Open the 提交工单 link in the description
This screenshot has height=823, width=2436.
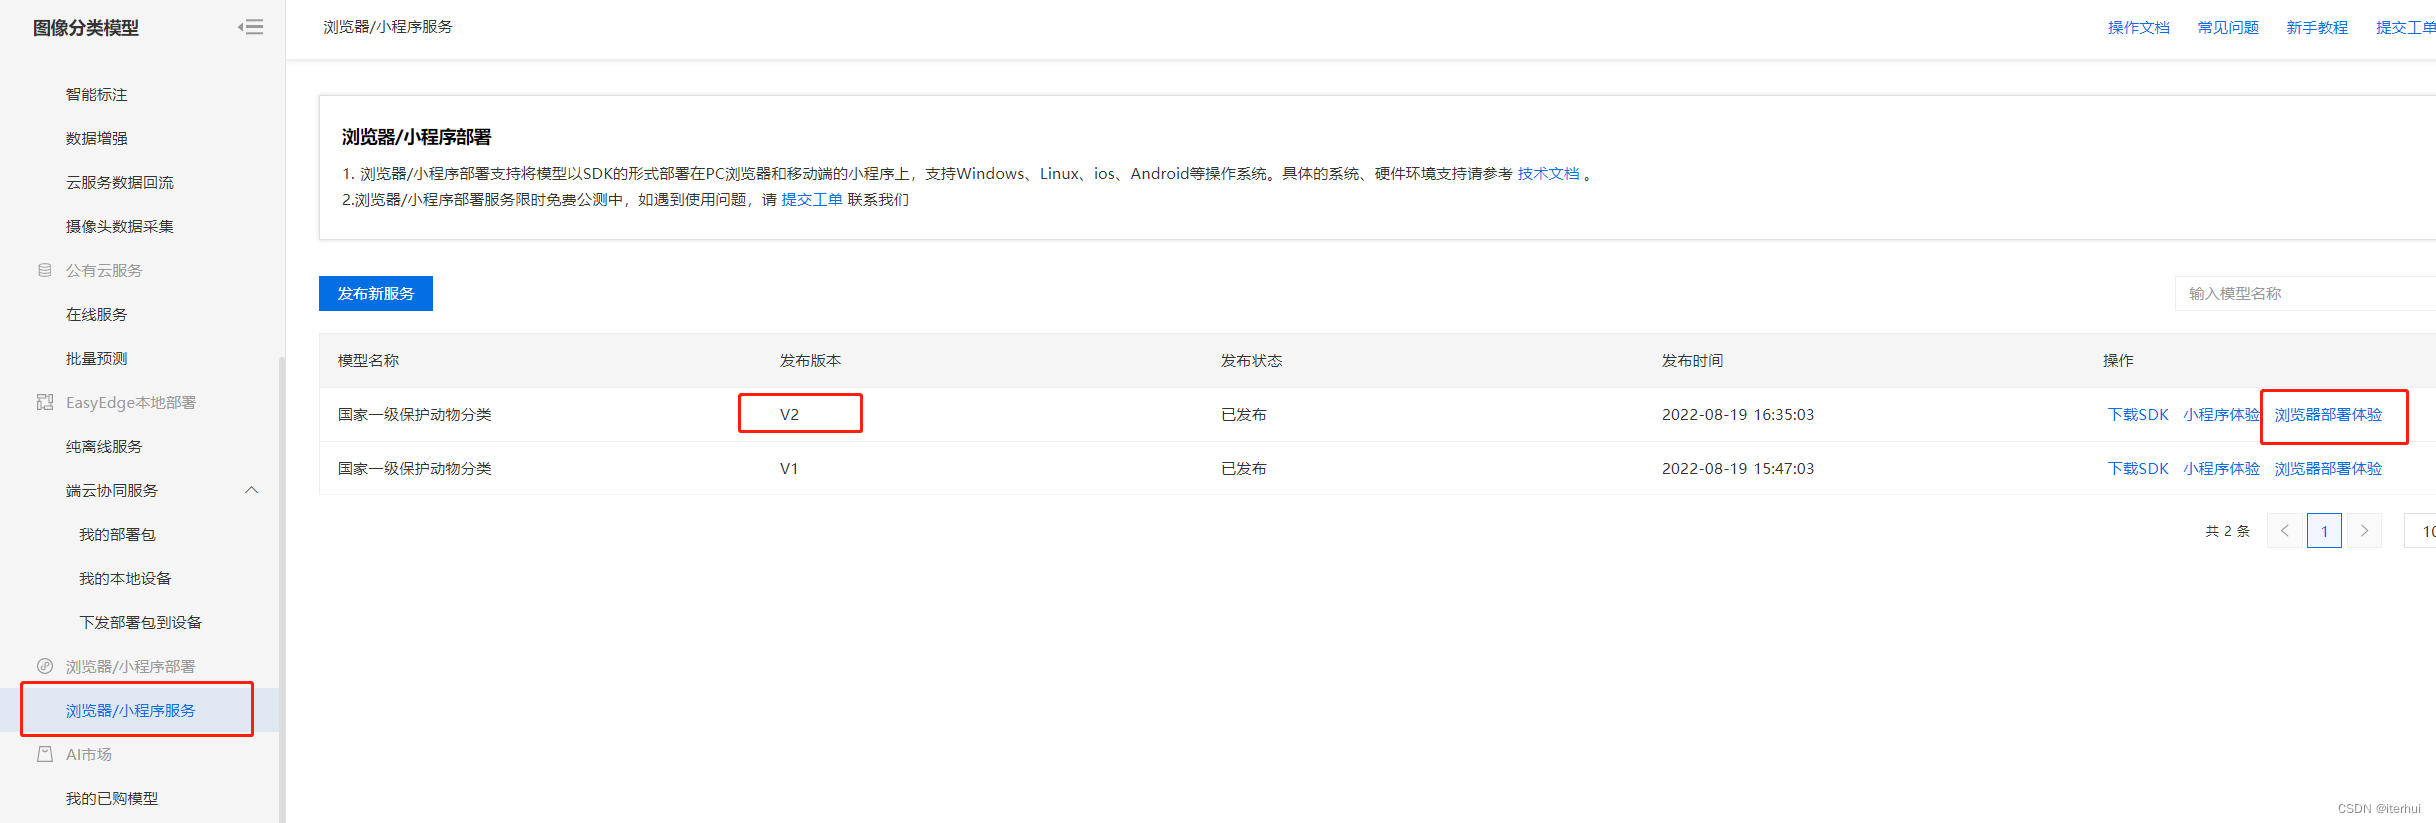812,199
